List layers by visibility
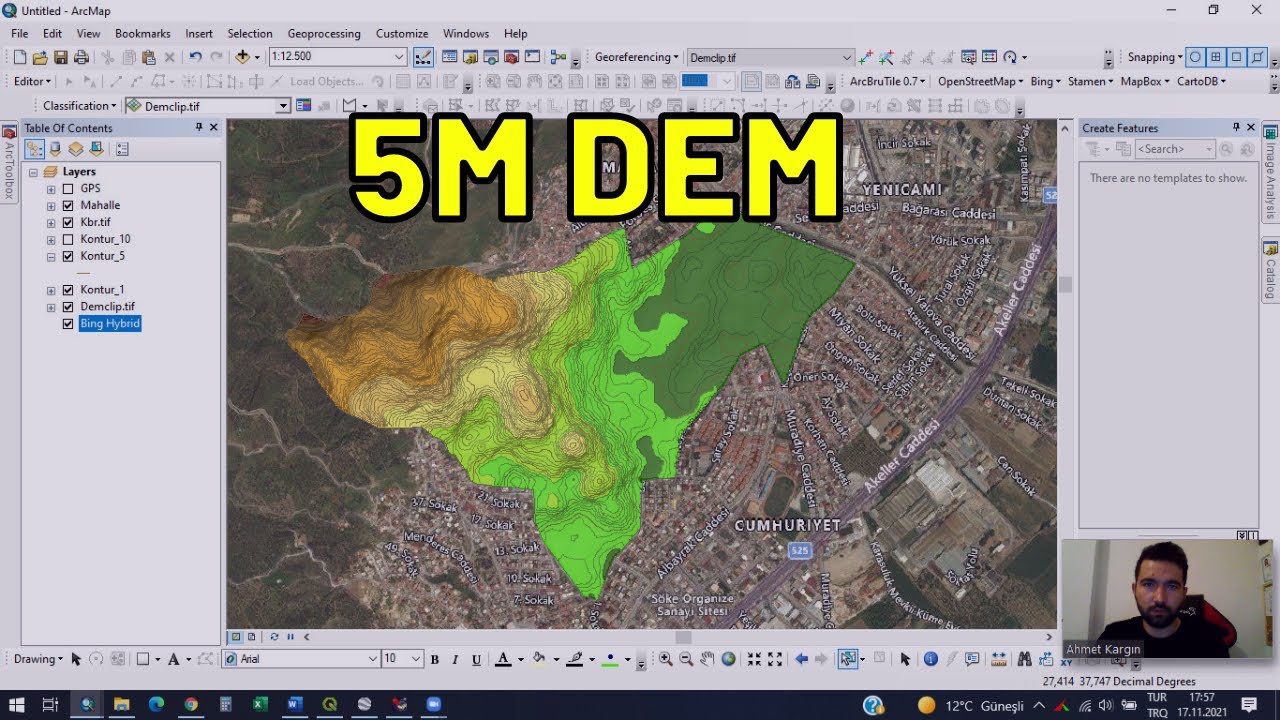 click(x=75, y=149)
